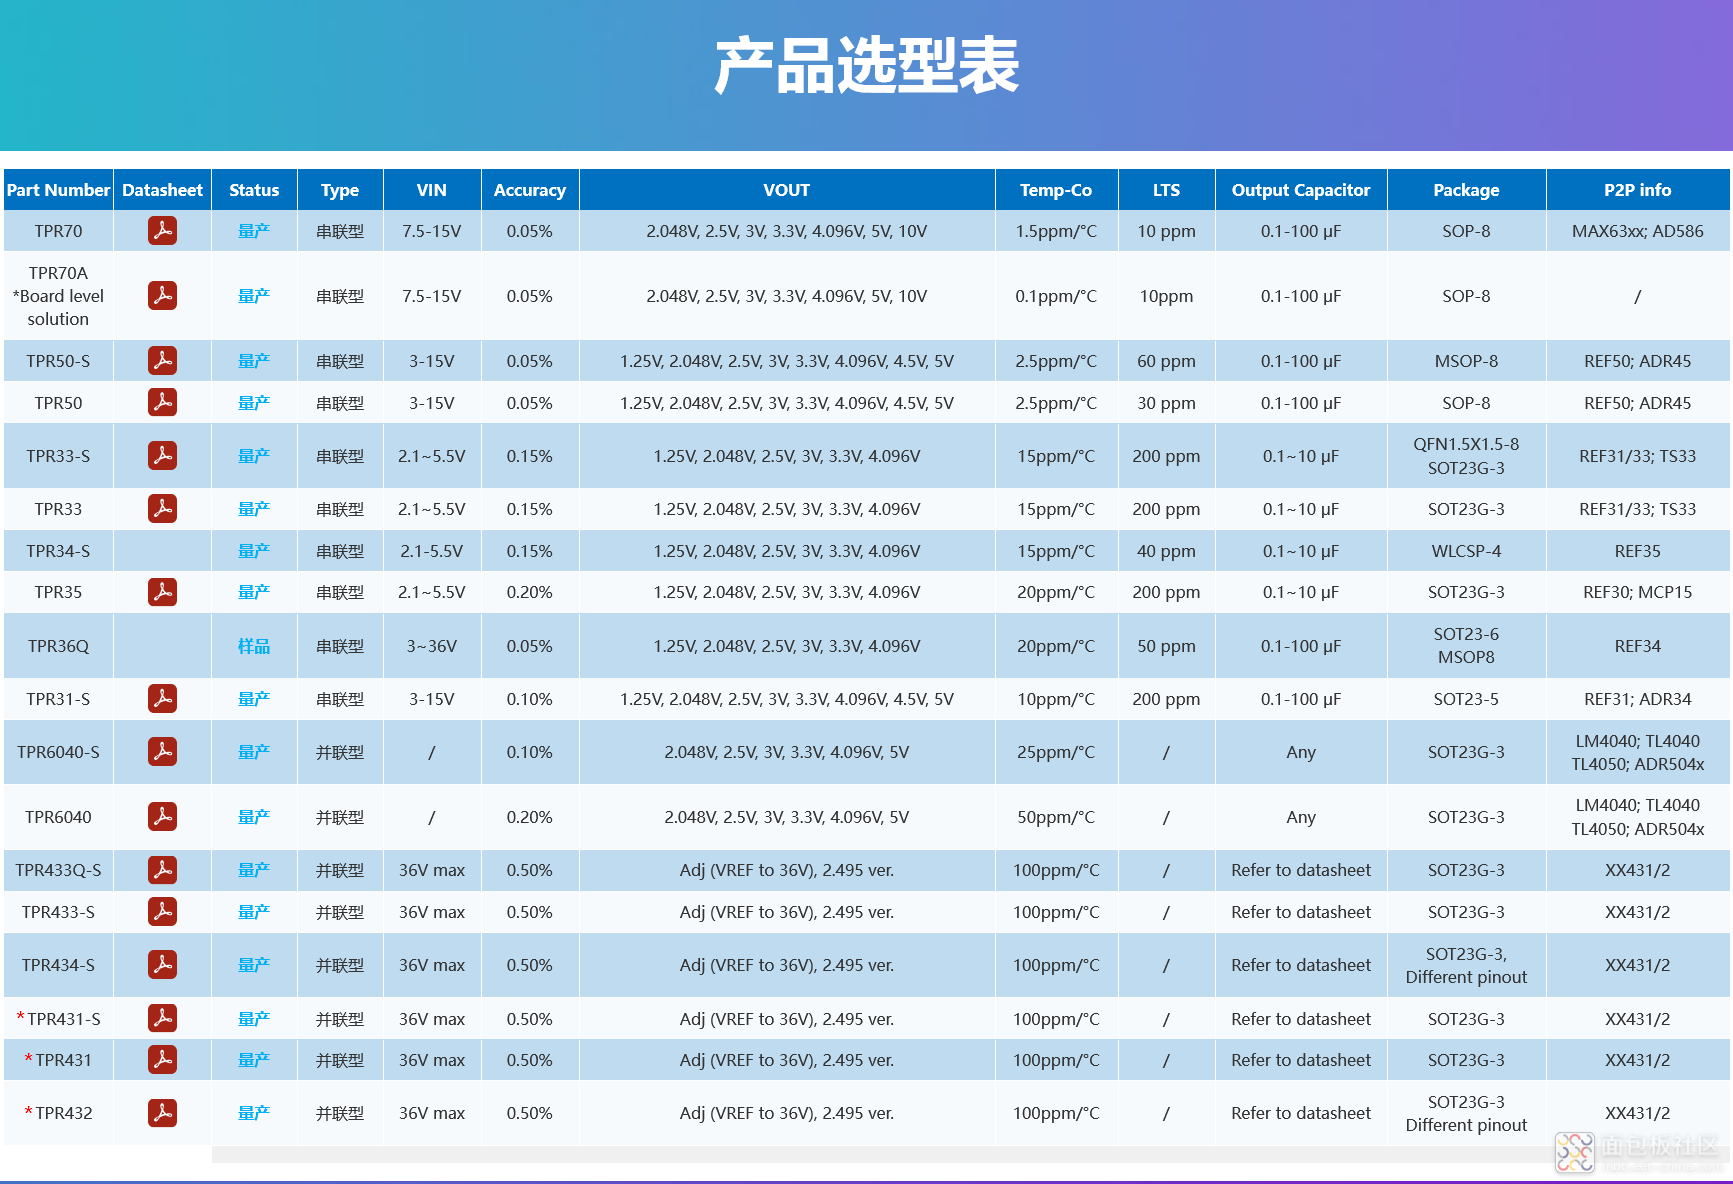1733x1184 pixels.
Task: Select the 样品 status for TPR36Q
Action: click(254, 645)
